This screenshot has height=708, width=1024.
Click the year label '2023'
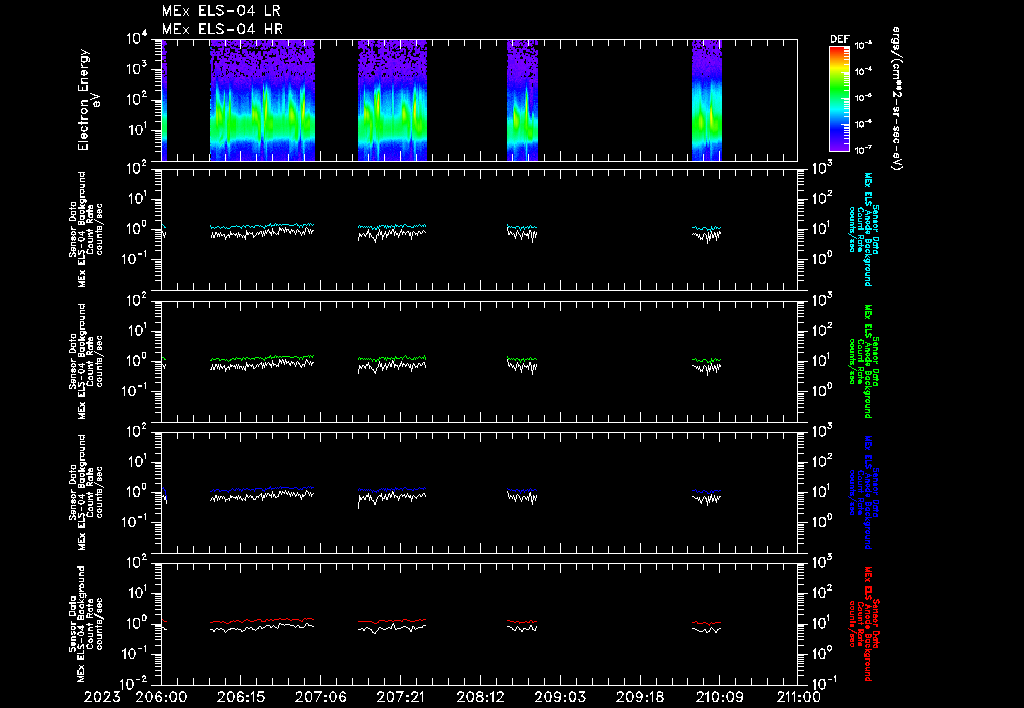pos(103,698)
